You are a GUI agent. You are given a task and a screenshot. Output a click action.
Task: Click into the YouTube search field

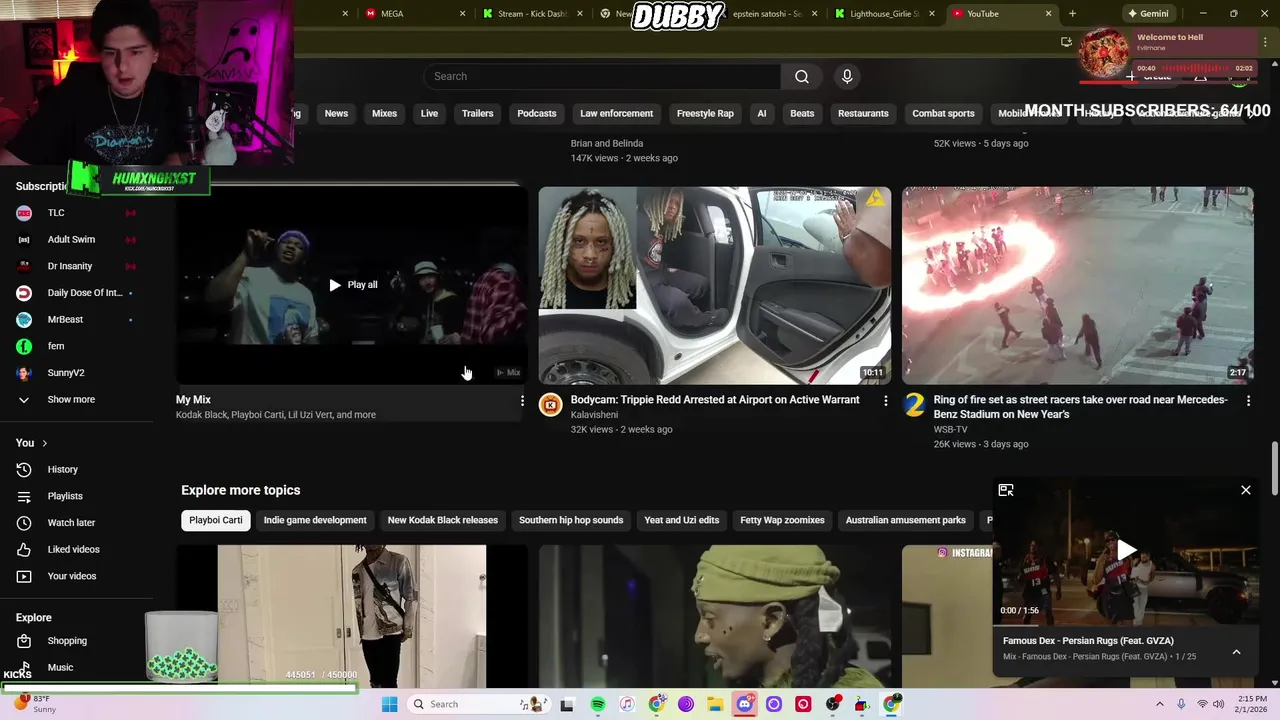(x=602, y=76)
